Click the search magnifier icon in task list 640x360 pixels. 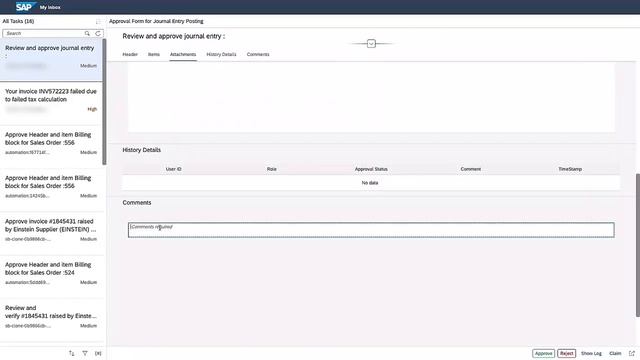click(x=87, y=33)
